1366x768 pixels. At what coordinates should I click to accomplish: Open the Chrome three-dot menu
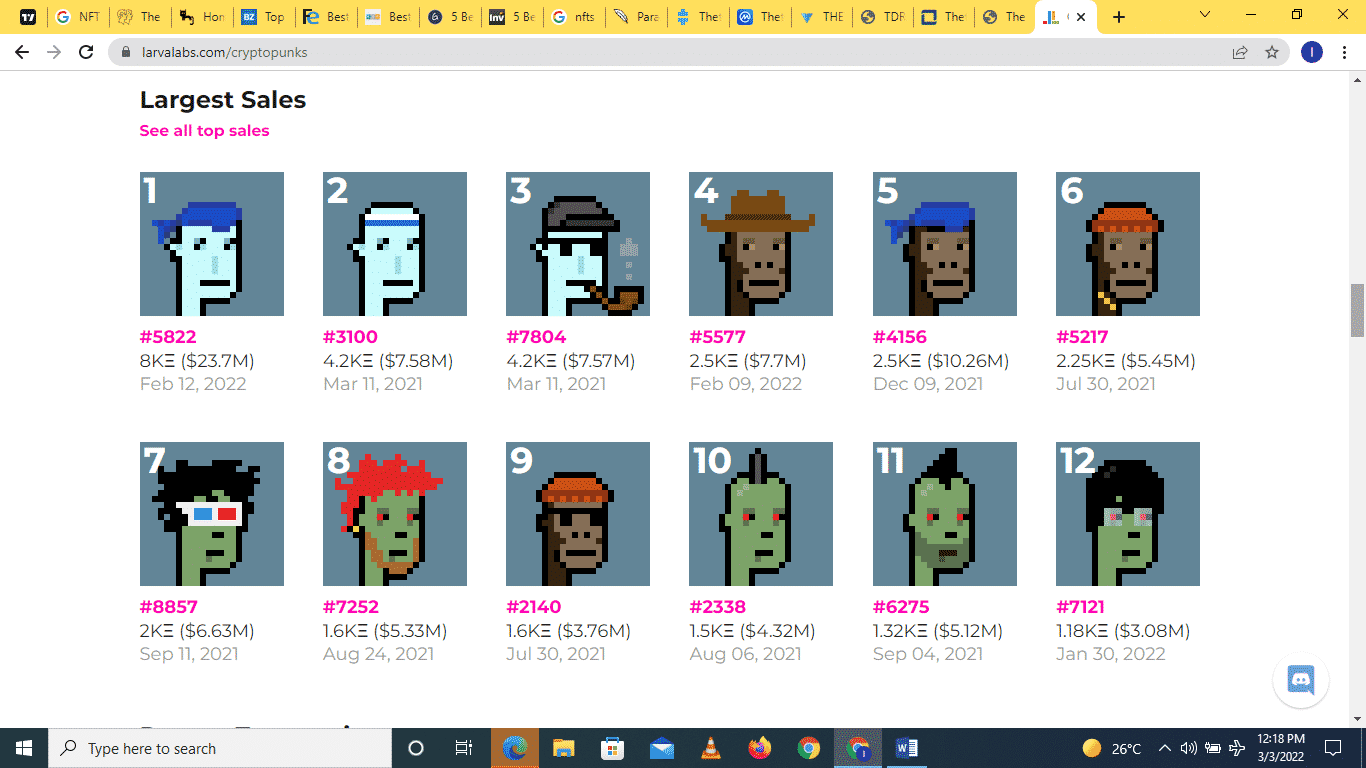1344,52
